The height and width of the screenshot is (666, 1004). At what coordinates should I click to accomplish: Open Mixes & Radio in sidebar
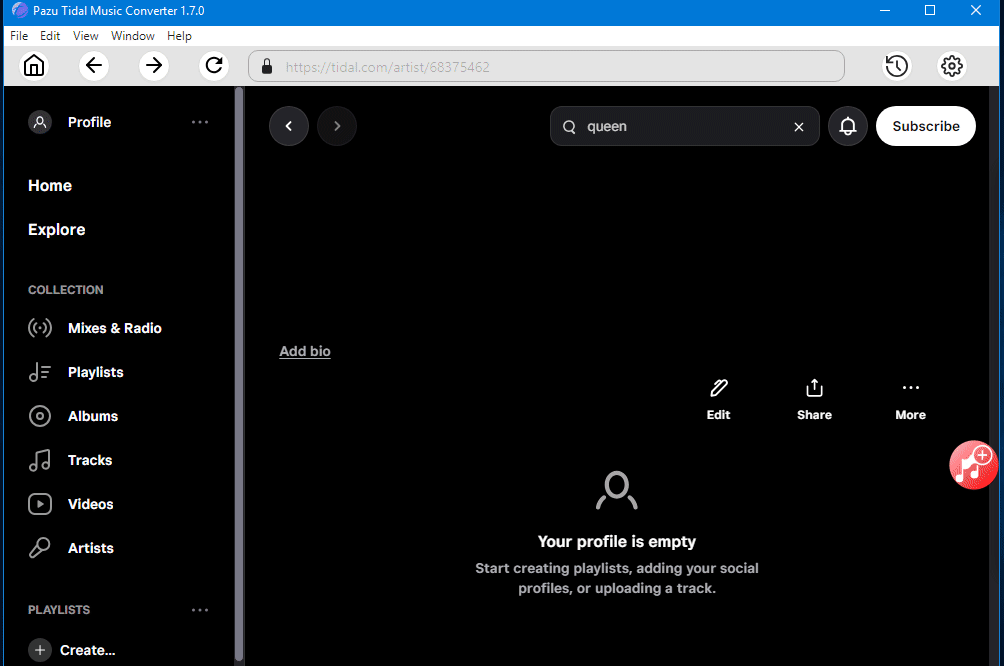pyautogui.click(x=114, y=328)
